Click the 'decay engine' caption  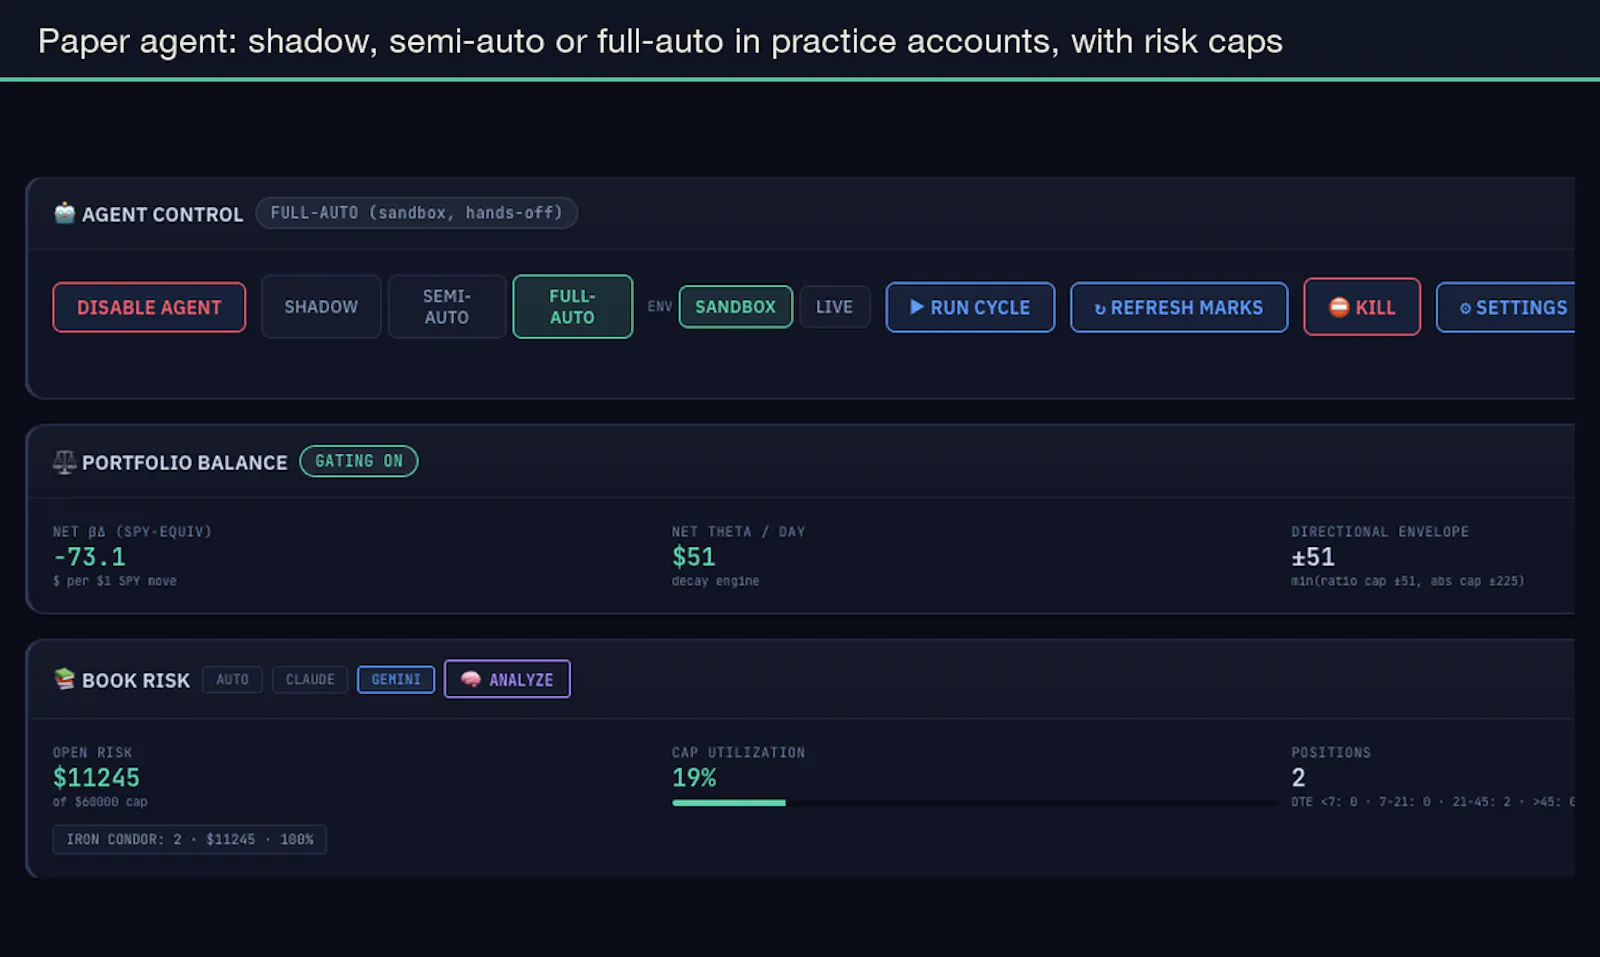pyautogui.click(x=715, y=581)
